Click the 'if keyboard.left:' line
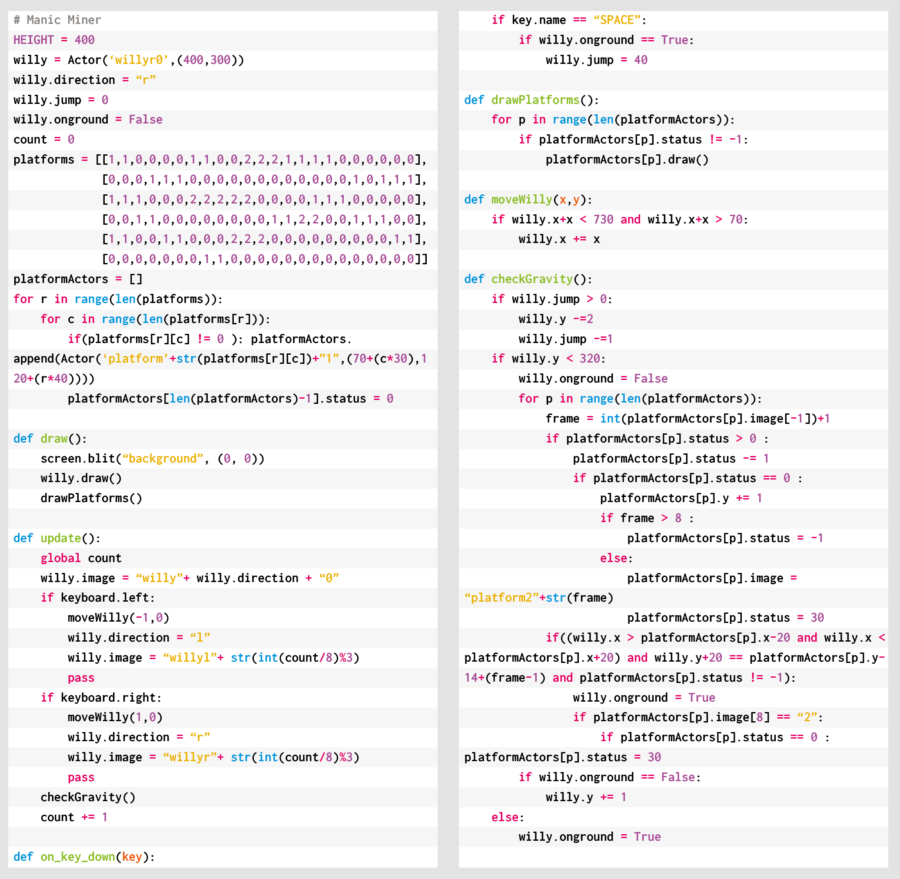This screenshot has width=900, height=879. click(x=98, y=598)
